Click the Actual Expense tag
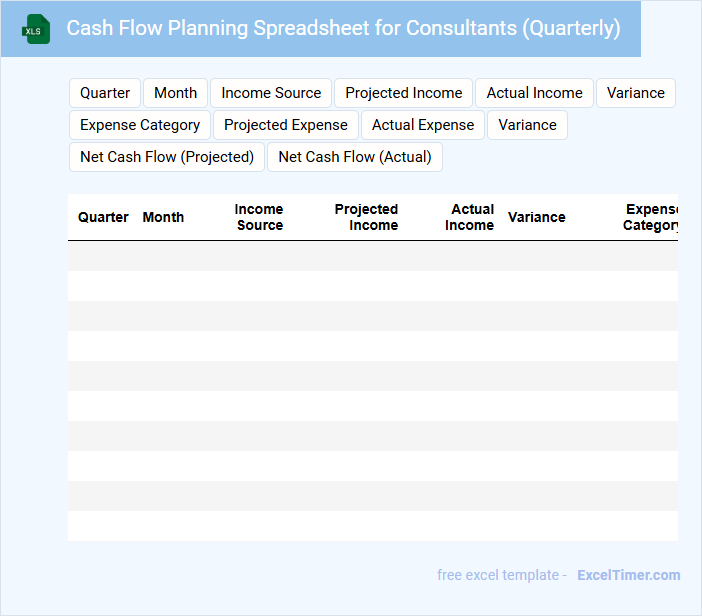The height and width of the screenshot is (616, 702). (423, 125)
